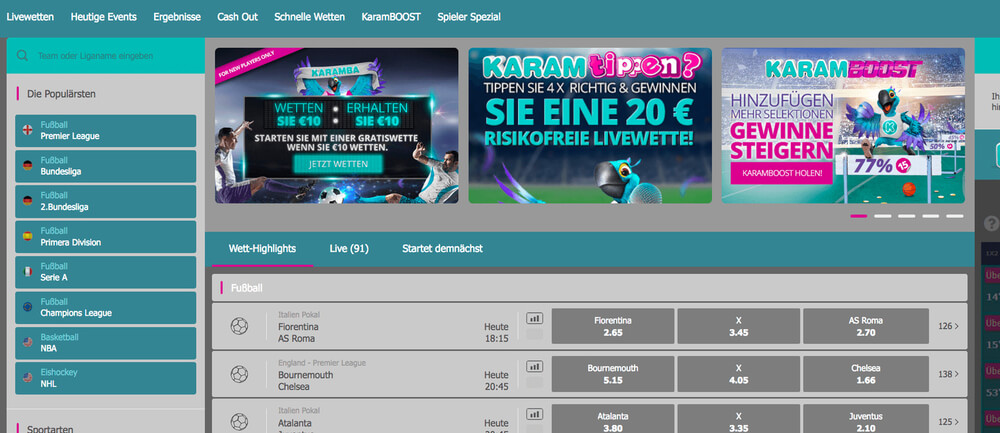Click Italian flag icon beside Serie A
The height and width of the screenshot is (433, 1000).
(27, 272)
